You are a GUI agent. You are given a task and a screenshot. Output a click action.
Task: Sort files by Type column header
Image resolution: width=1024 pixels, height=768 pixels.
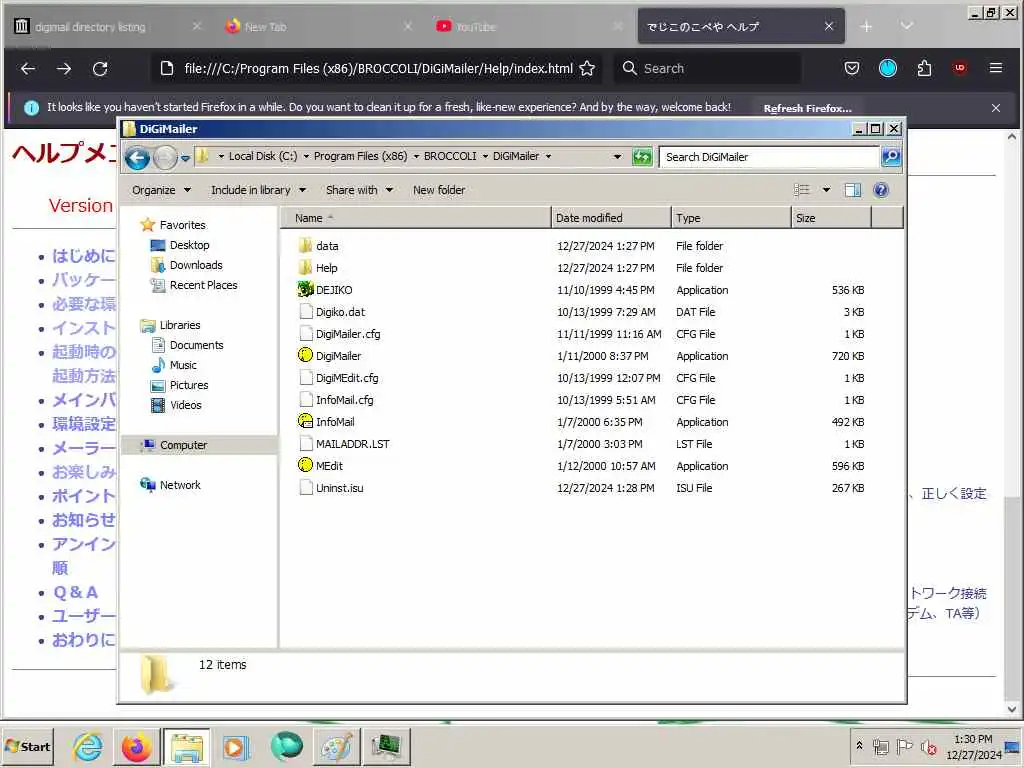click(x=731, y=217)
